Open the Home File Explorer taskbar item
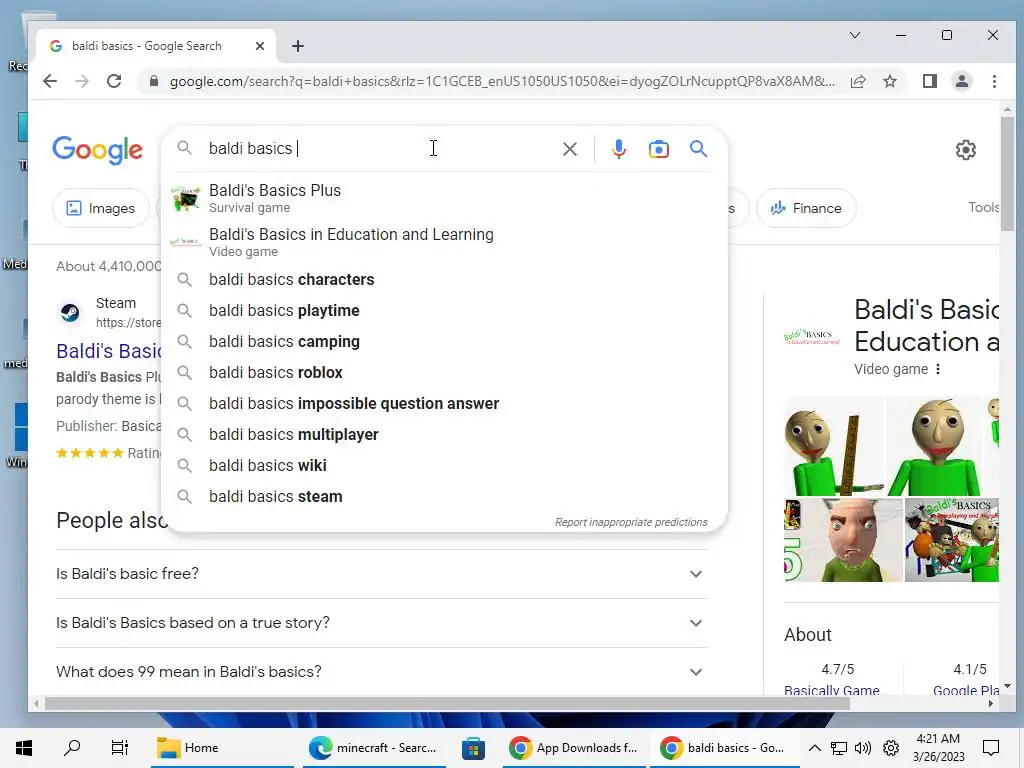 pos(222,748)
